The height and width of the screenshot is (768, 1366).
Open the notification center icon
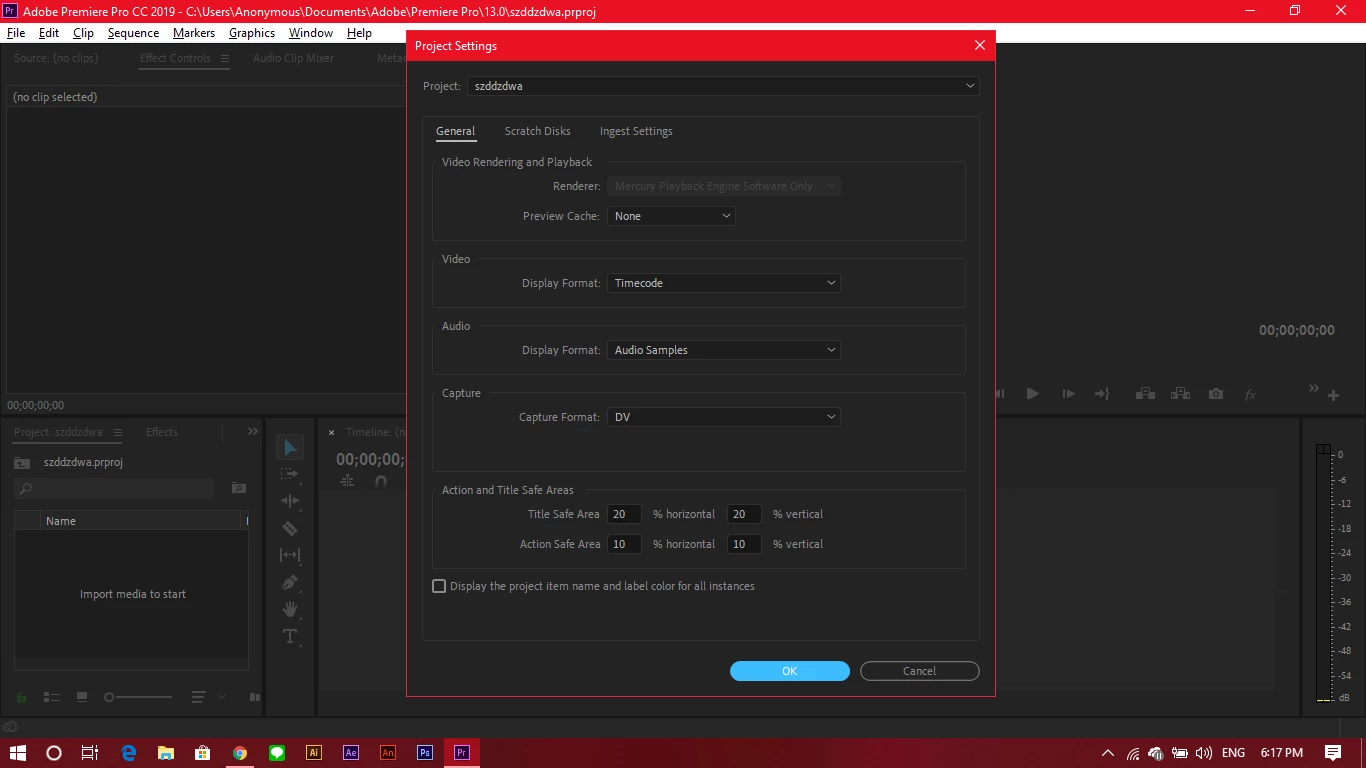tap(1333, 753)
